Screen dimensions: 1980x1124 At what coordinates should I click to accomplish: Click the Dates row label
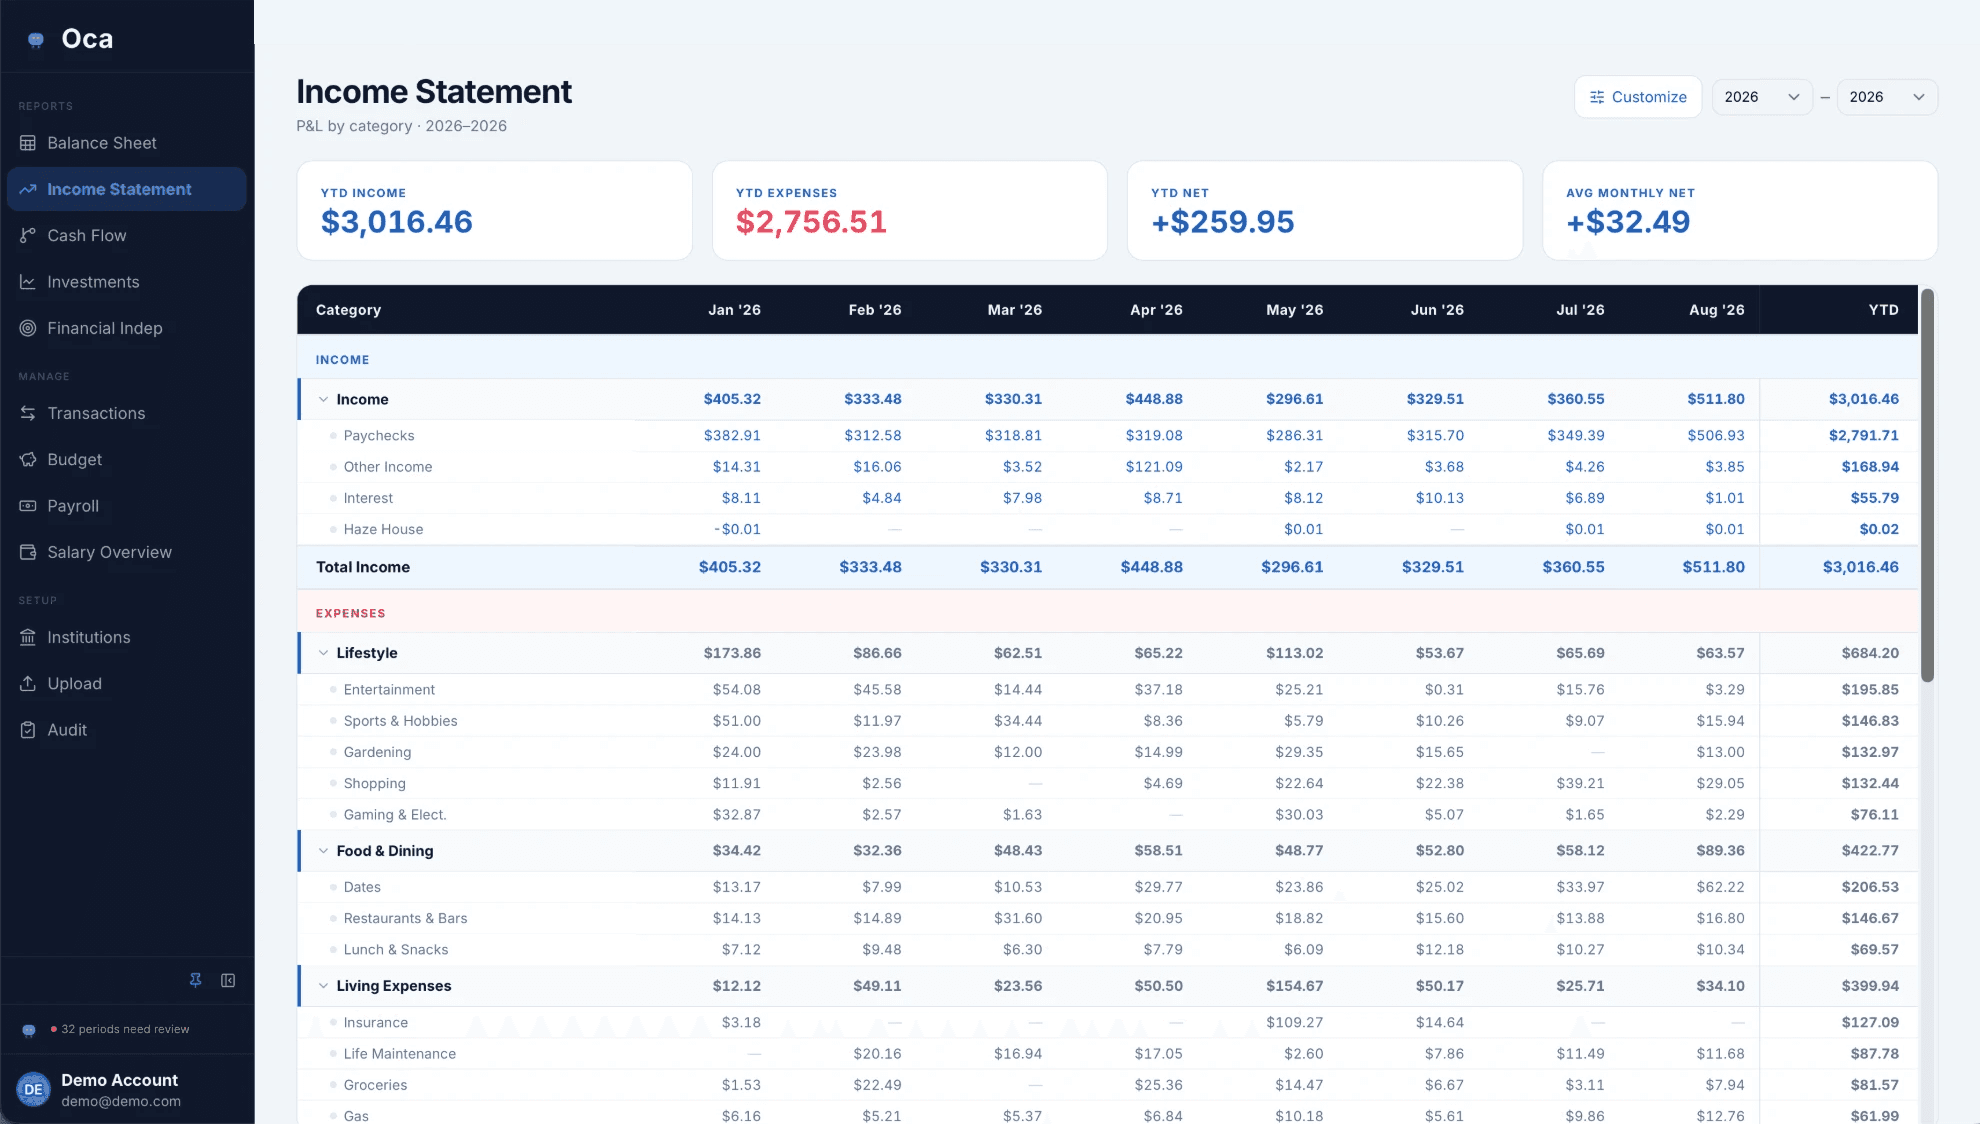pyautogui.click(x=362, y=887)
